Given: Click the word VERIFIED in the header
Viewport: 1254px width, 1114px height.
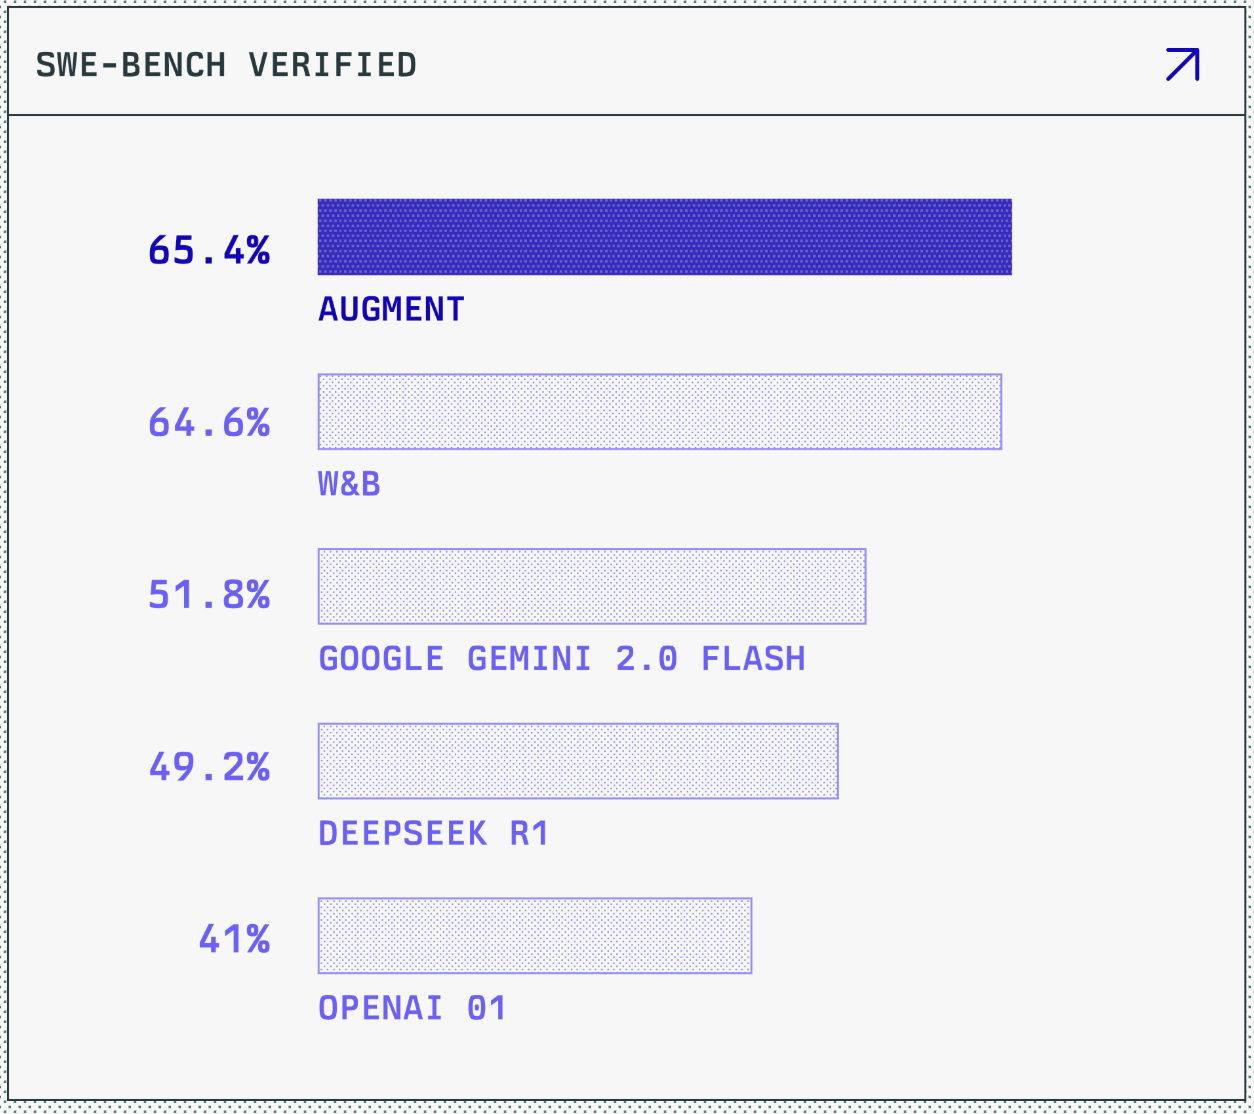Looking at the screenshot, I should coord(332,65).
